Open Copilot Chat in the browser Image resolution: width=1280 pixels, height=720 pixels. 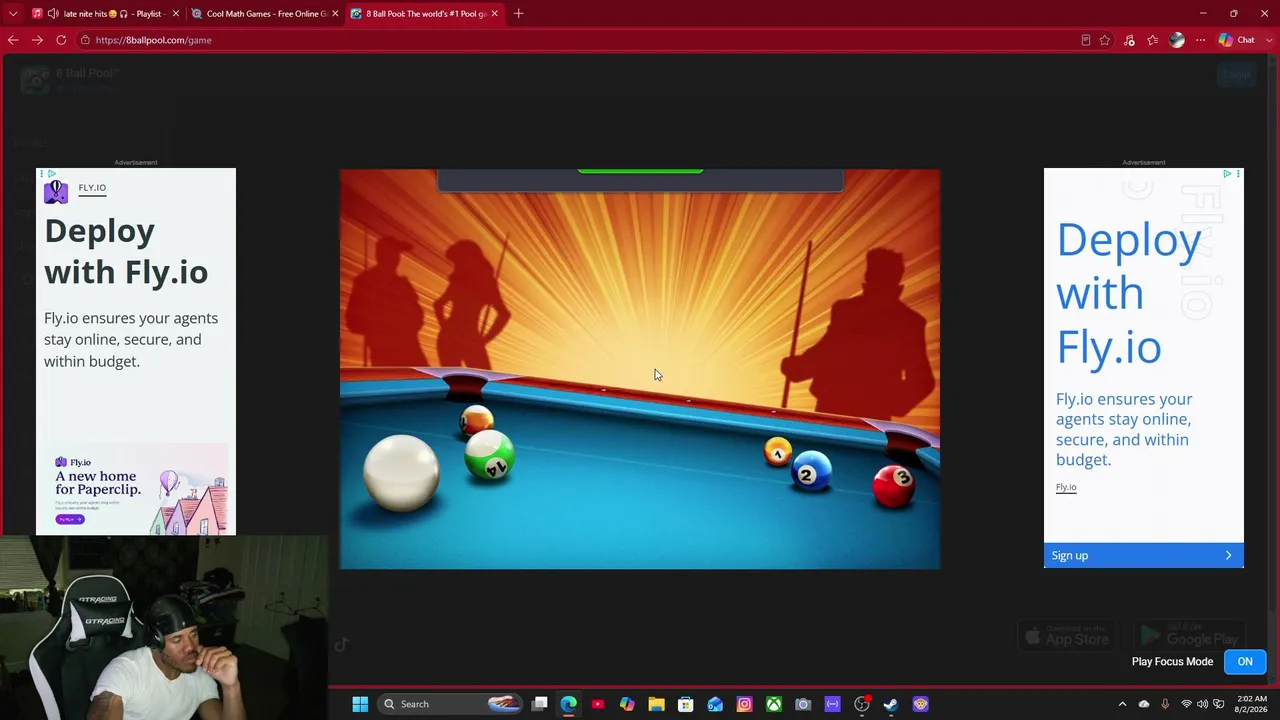tap(1237, 40)
